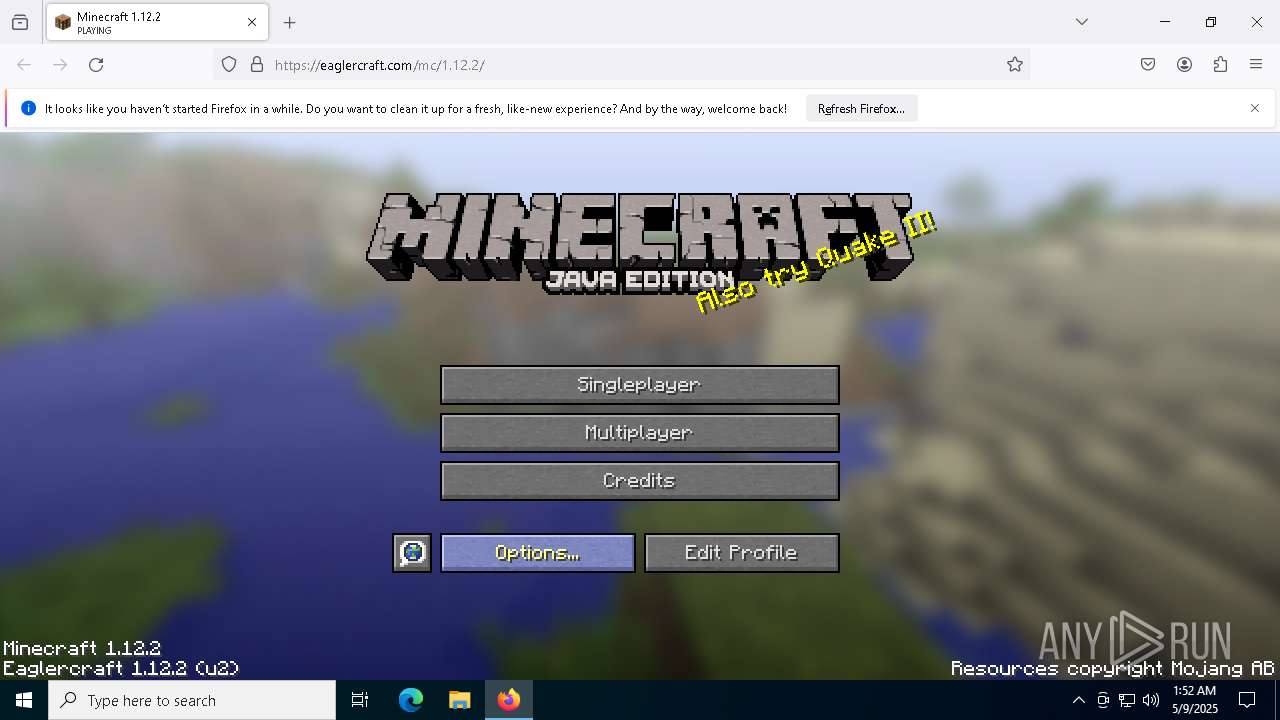
Task: Open Save to Pocket icon
Action: pos(1148,65)
